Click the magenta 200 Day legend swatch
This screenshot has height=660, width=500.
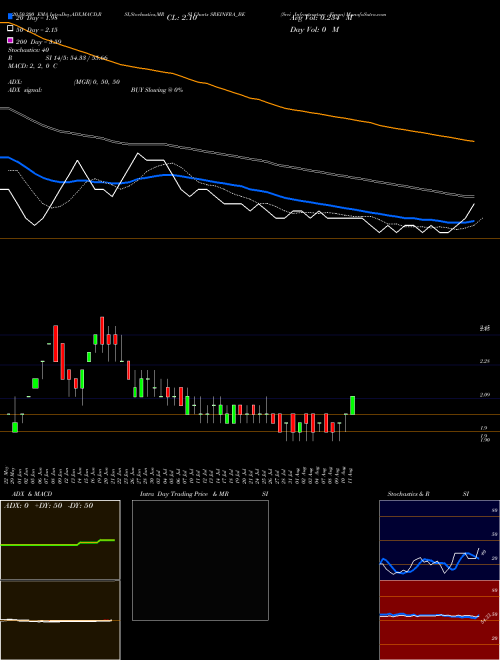pyautogui.click(x=10, y=40)
